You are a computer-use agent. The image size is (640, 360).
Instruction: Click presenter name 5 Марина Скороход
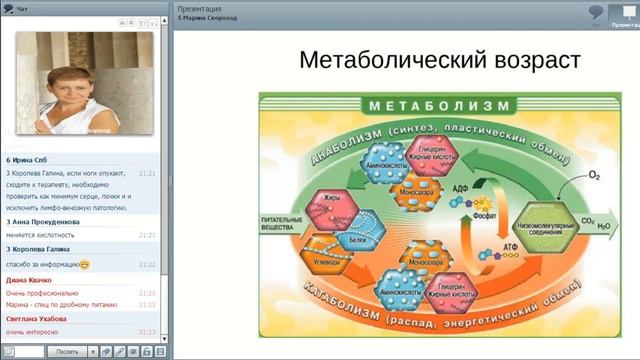pyautogui.click(x=207, y=18)
